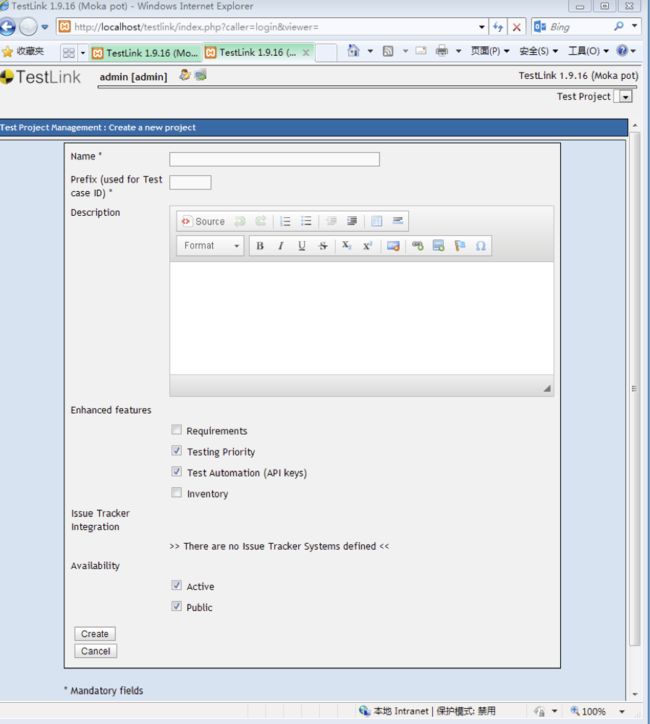This screenshot has height=724, width=650.
Task: Open the print dropdown arrow
Action: tap(458, 51)
